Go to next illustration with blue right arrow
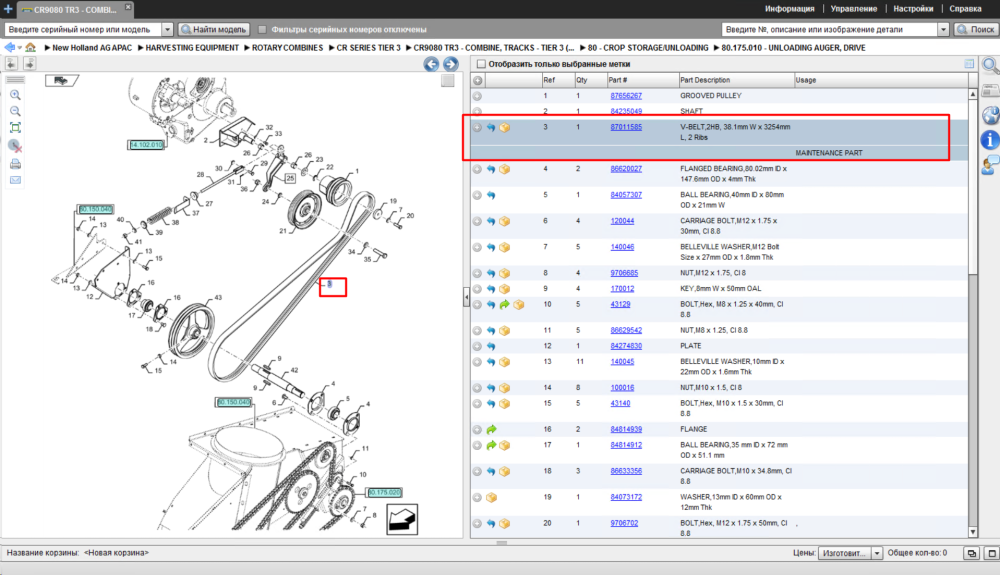Viewport: 1000px width, 575px height. [451, 64]
